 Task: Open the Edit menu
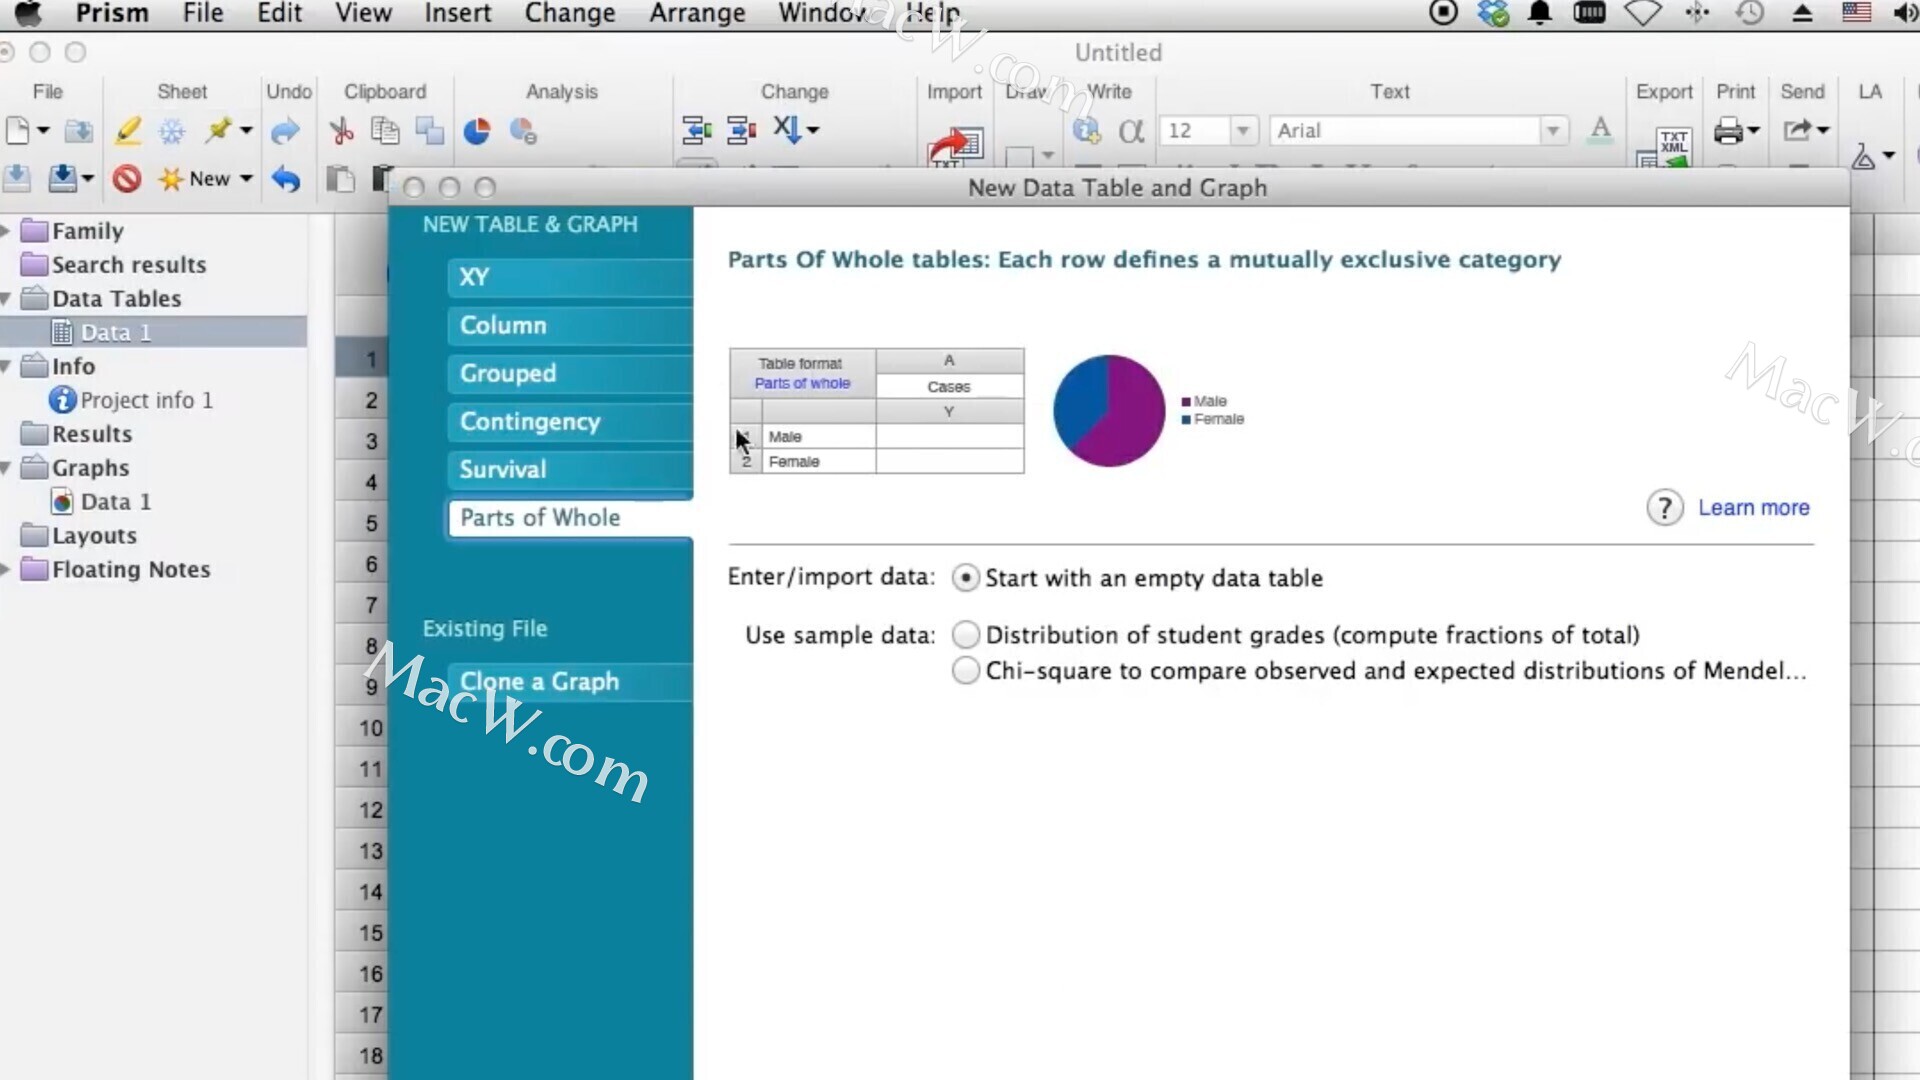click(x=279, y=13)
